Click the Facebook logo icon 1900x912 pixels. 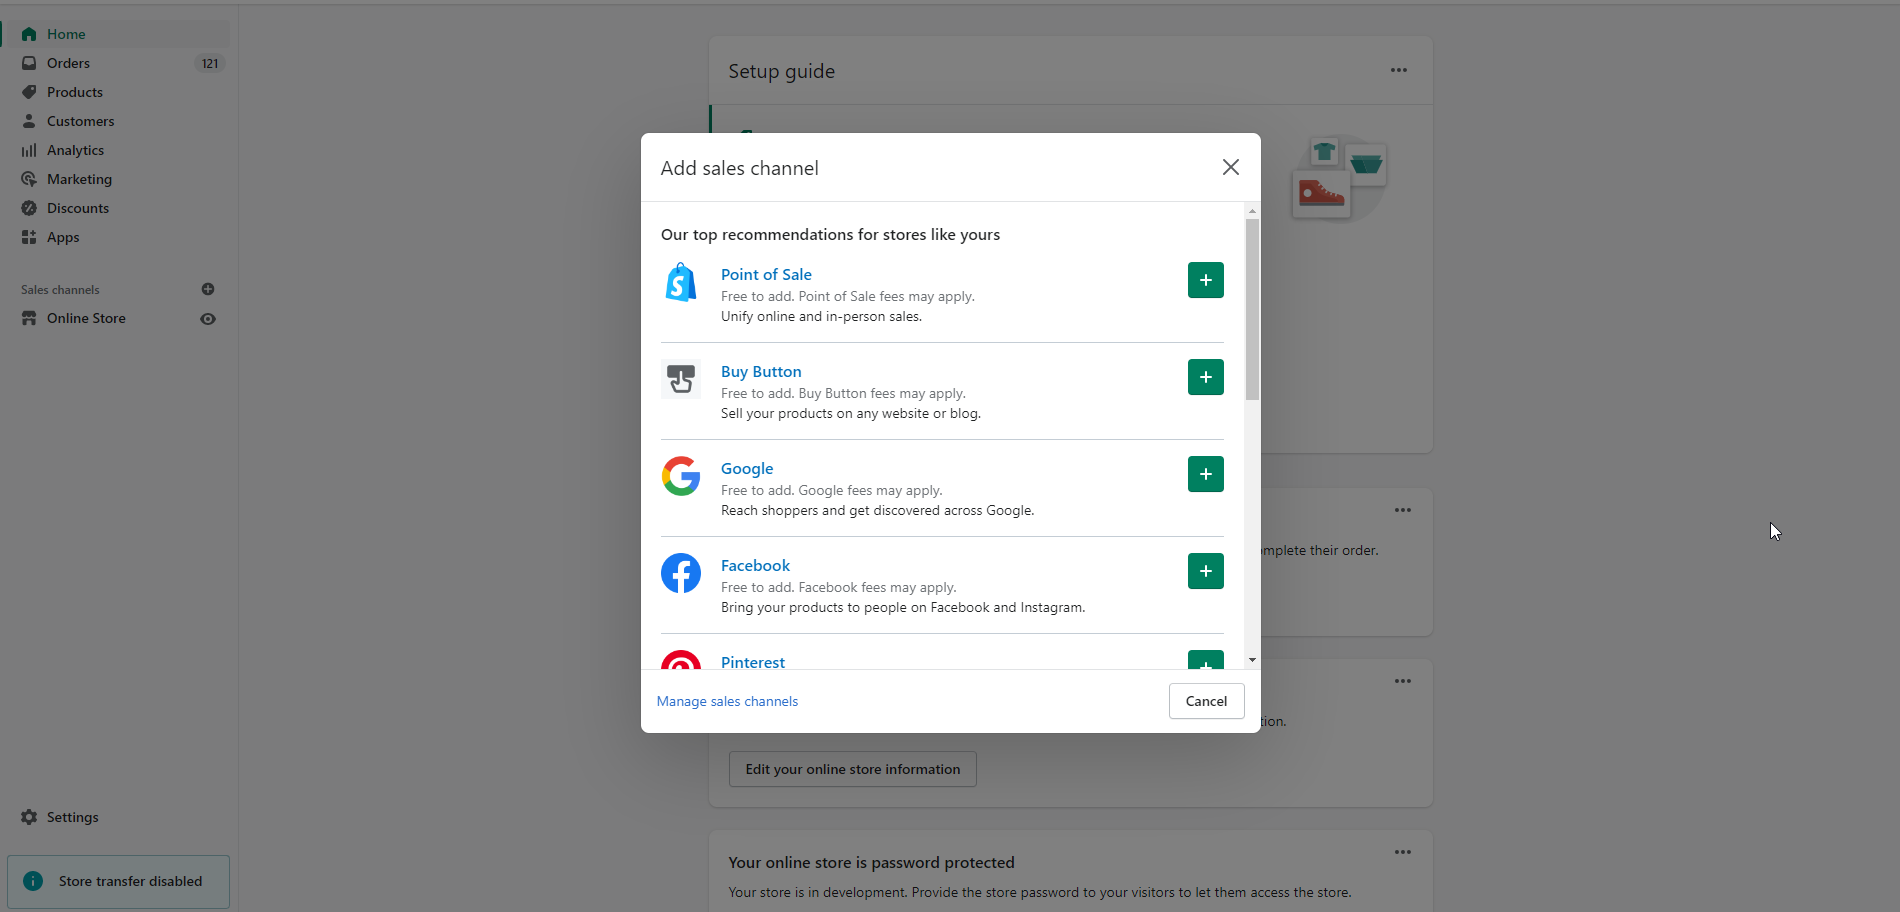click(x=681, y=573)
